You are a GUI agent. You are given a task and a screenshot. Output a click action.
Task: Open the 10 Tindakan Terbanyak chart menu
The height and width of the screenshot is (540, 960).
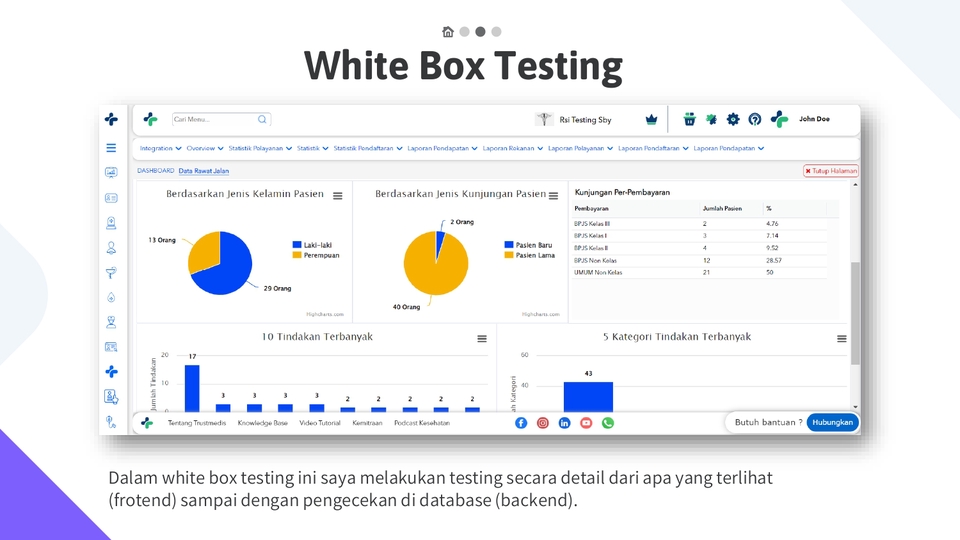pos(482,339)
